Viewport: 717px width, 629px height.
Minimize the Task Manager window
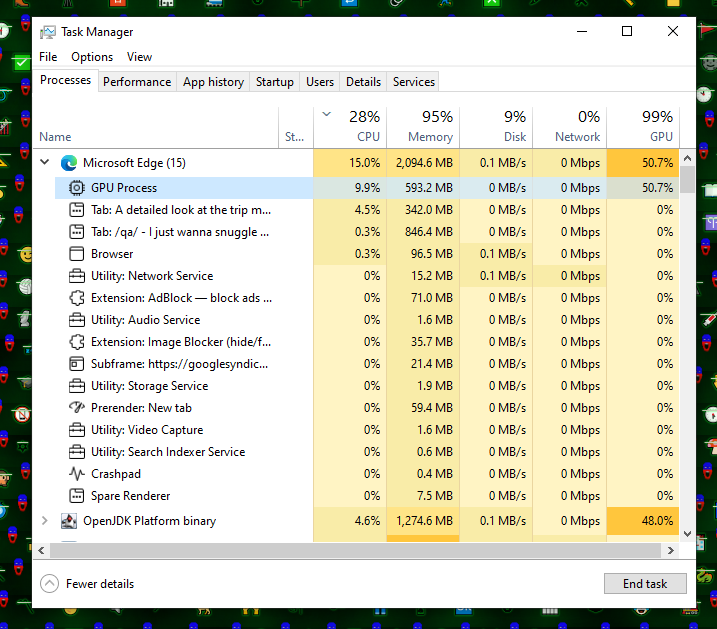pos(582,31)
